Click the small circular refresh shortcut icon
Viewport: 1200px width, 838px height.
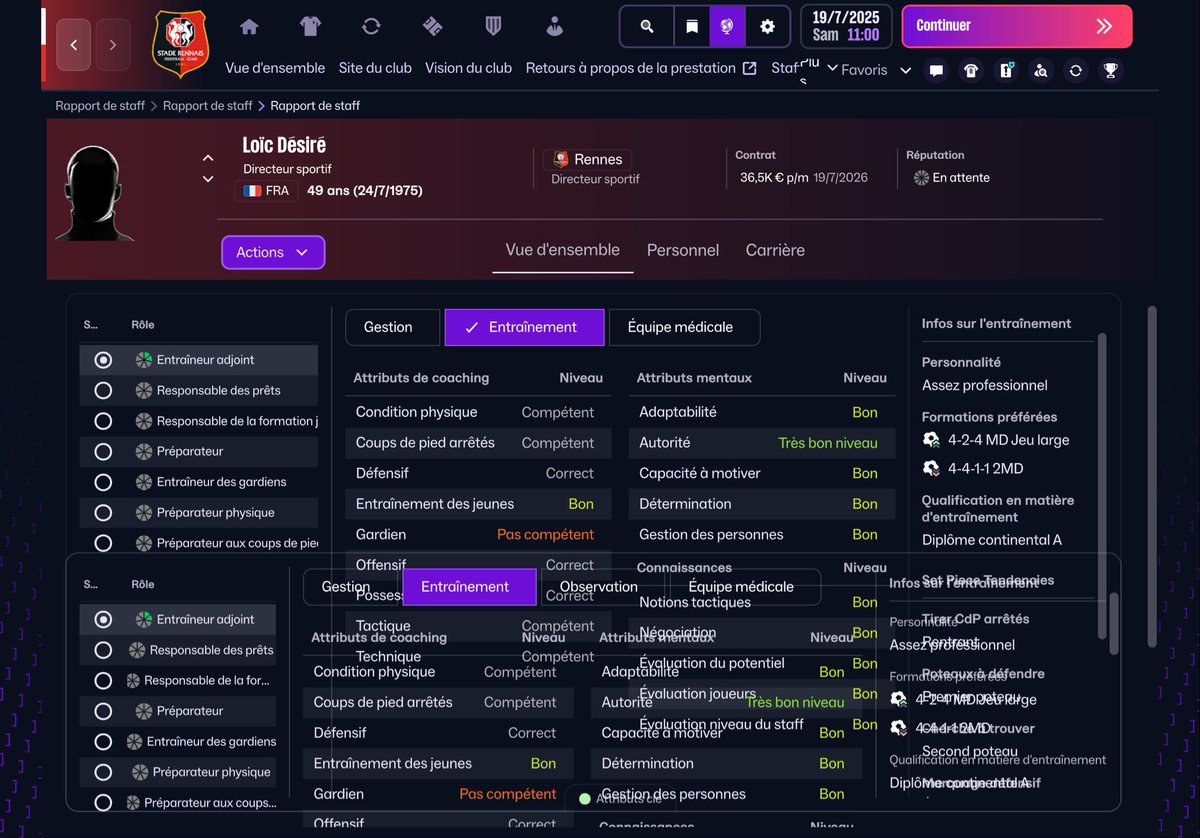[1076, 71]
